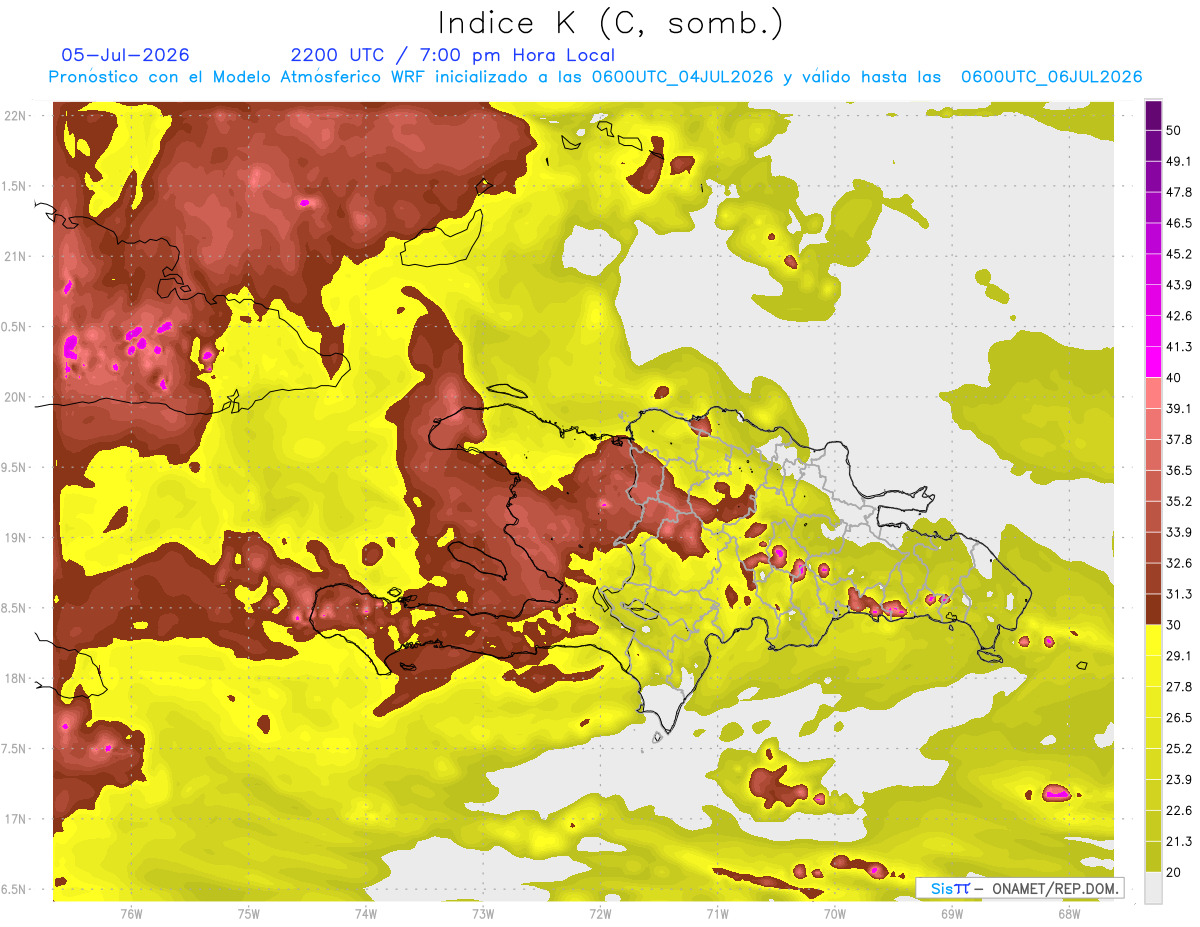Click the 21N latitude label
The image size is (1200, 927).
[x=15, y=256]
